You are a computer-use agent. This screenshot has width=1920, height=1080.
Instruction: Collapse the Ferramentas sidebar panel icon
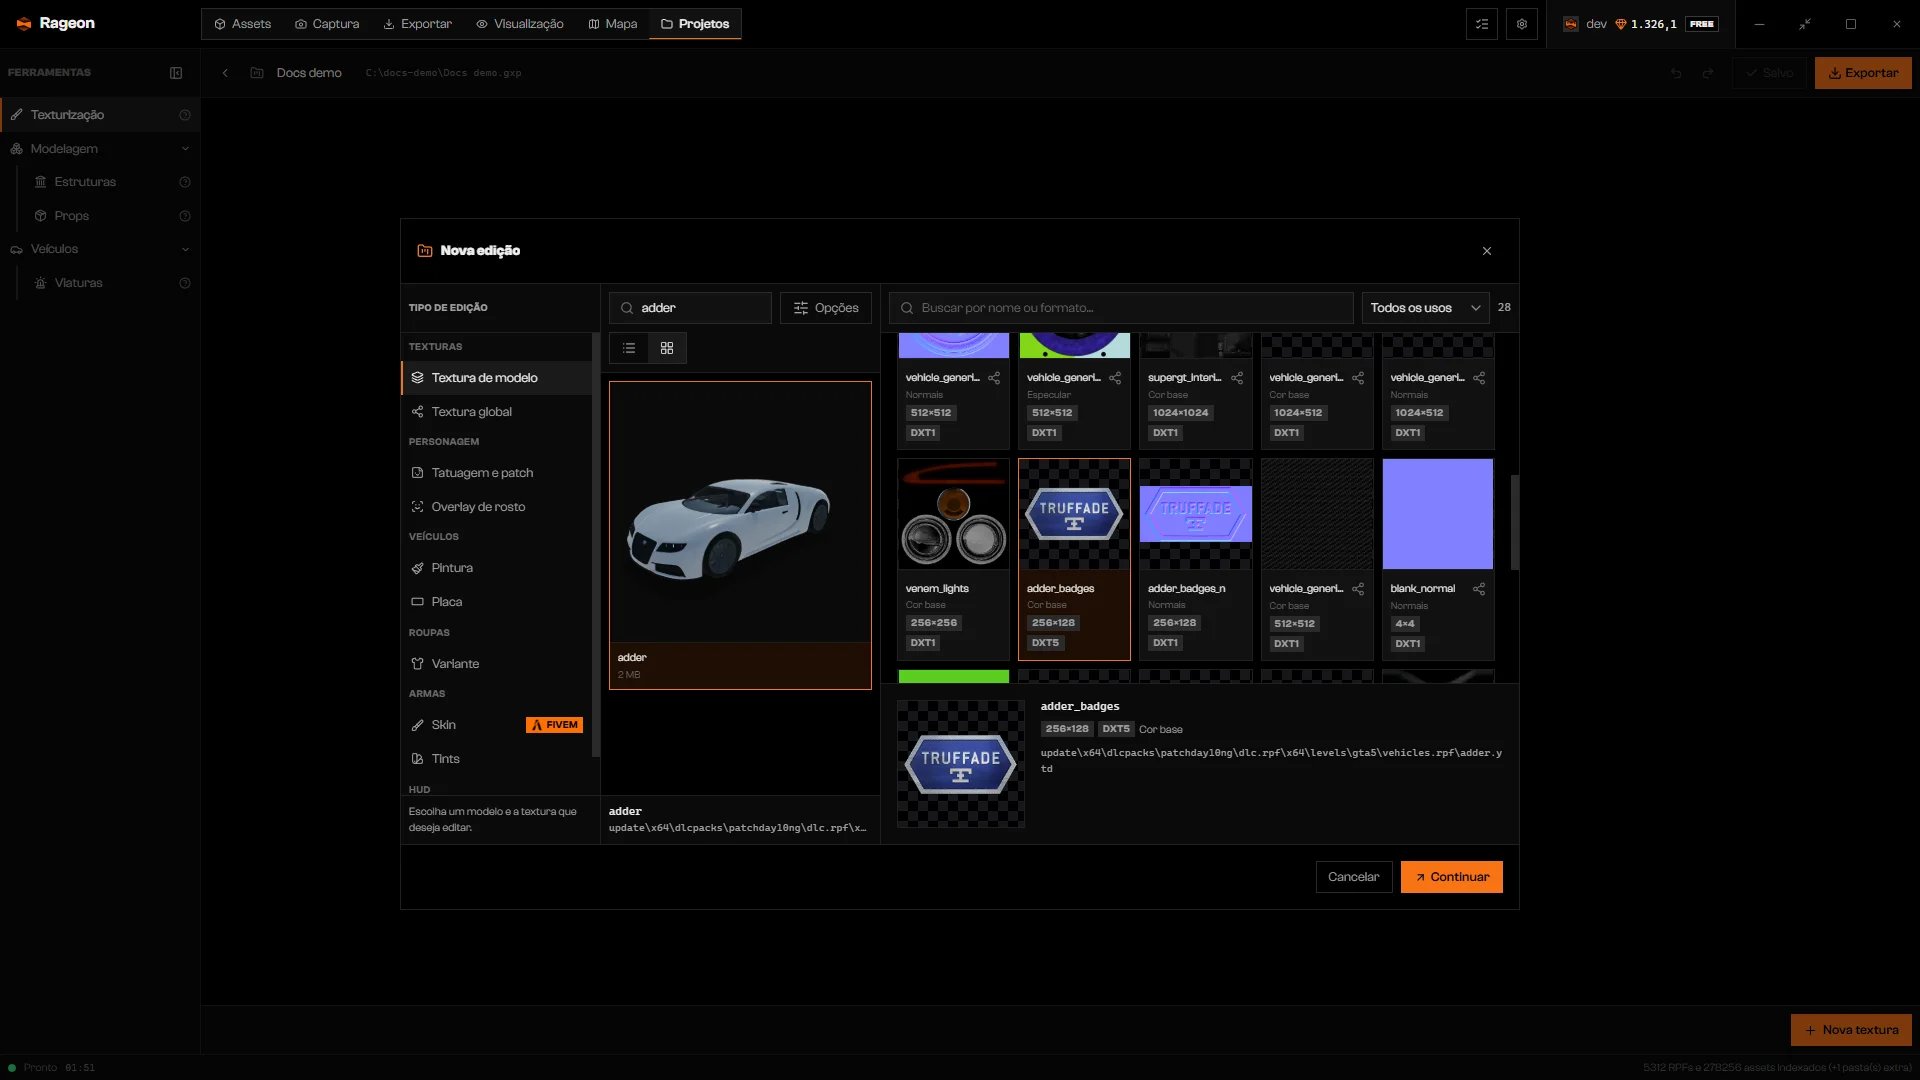pyautogui.click(x=176, y=73)
